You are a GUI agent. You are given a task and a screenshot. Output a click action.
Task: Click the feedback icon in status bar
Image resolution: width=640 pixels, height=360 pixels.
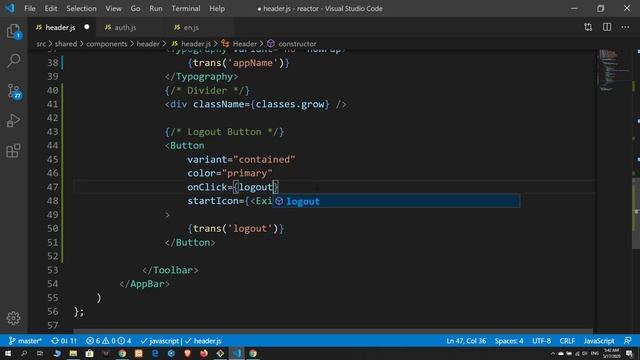coord(628,341)
